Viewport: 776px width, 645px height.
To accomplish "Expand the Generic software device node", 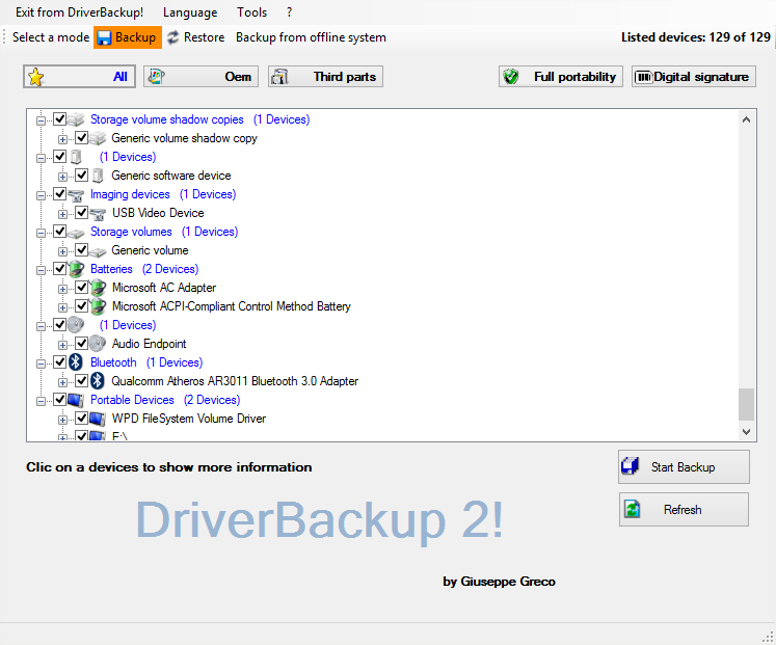I will click(x=63, y=177).
